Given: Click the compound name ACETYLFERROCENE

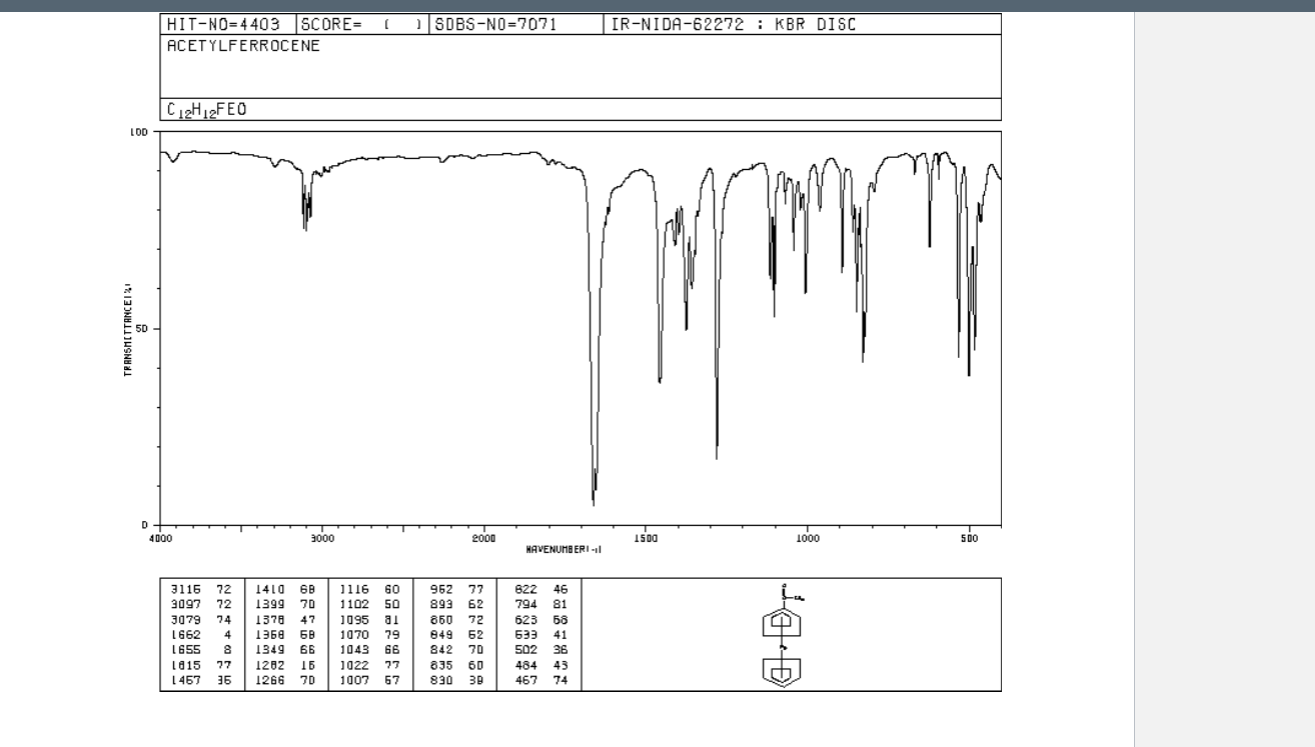Looking at the screenshot, I should [x=243, y=47].
